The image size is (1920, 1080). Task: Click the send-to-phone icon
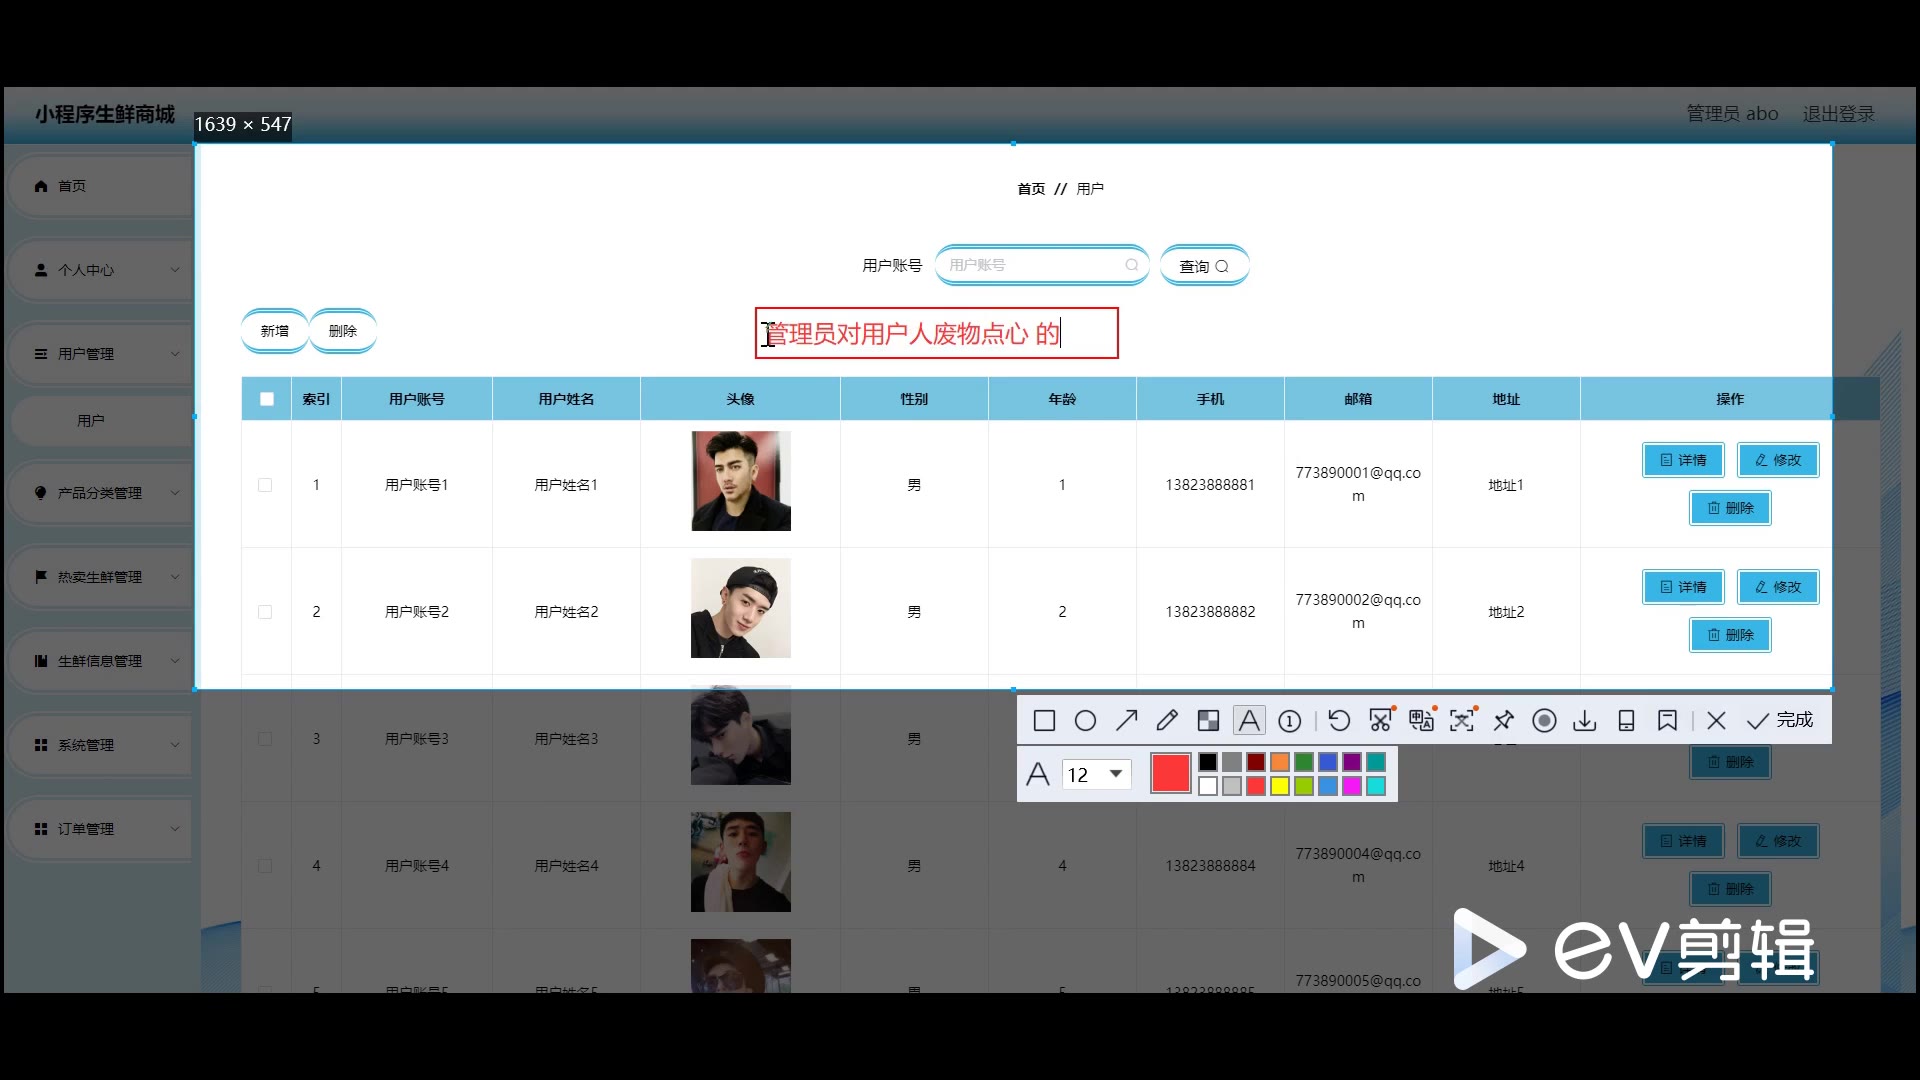click(1626, 721)
